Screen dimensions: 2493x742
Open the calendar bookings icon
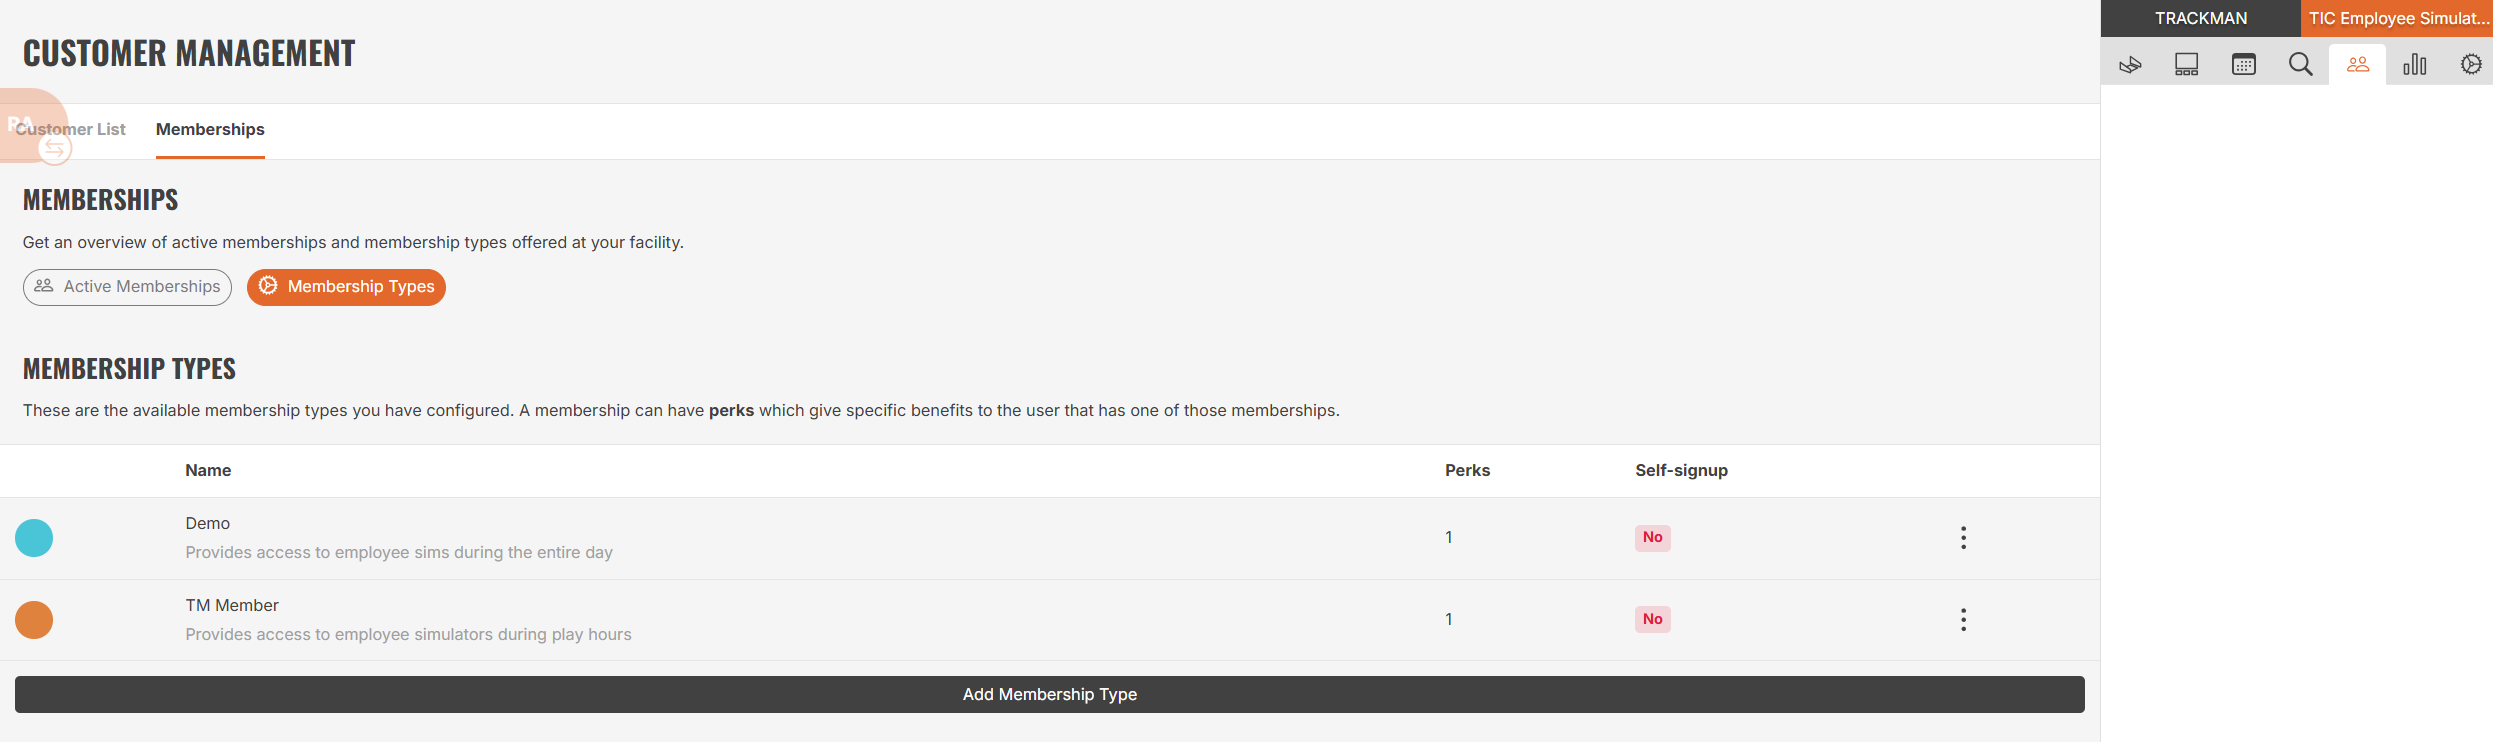(x=2244, y=65)
